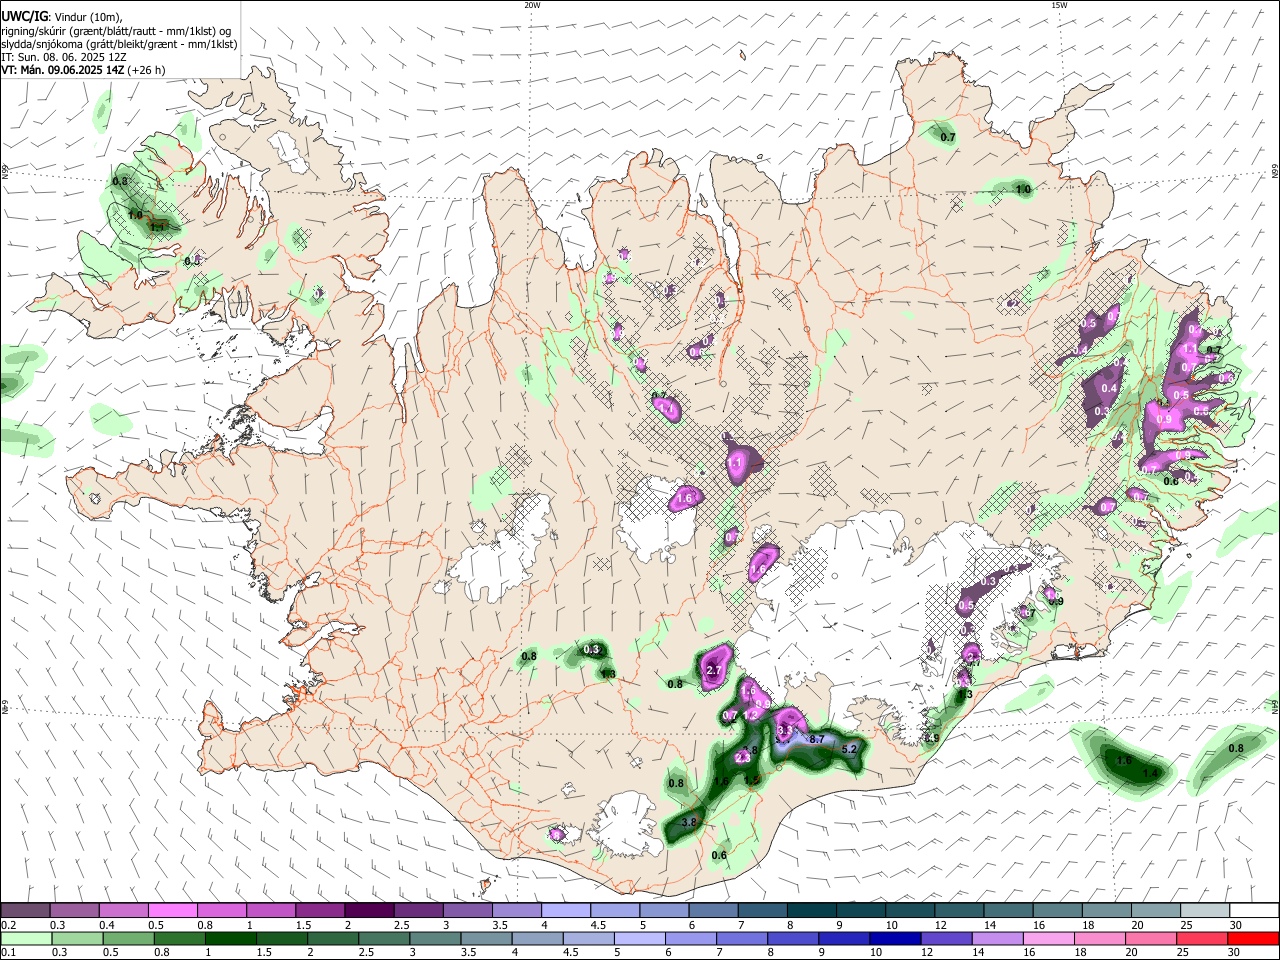1280x960 pixels.
Task: Pick the light blue snow swatch between 4 and 4.5
Action: click(x=565, y=911)
